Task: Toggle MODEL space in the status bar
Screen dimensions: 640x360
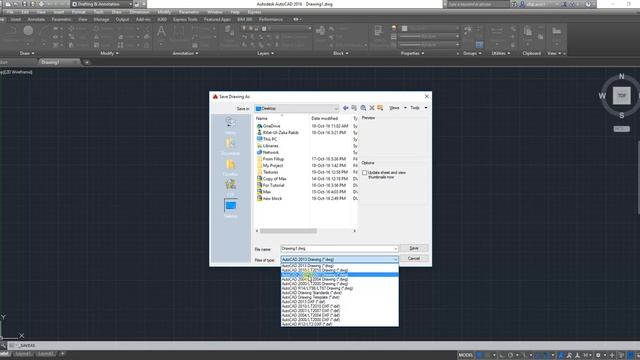Action: [465, 355]
